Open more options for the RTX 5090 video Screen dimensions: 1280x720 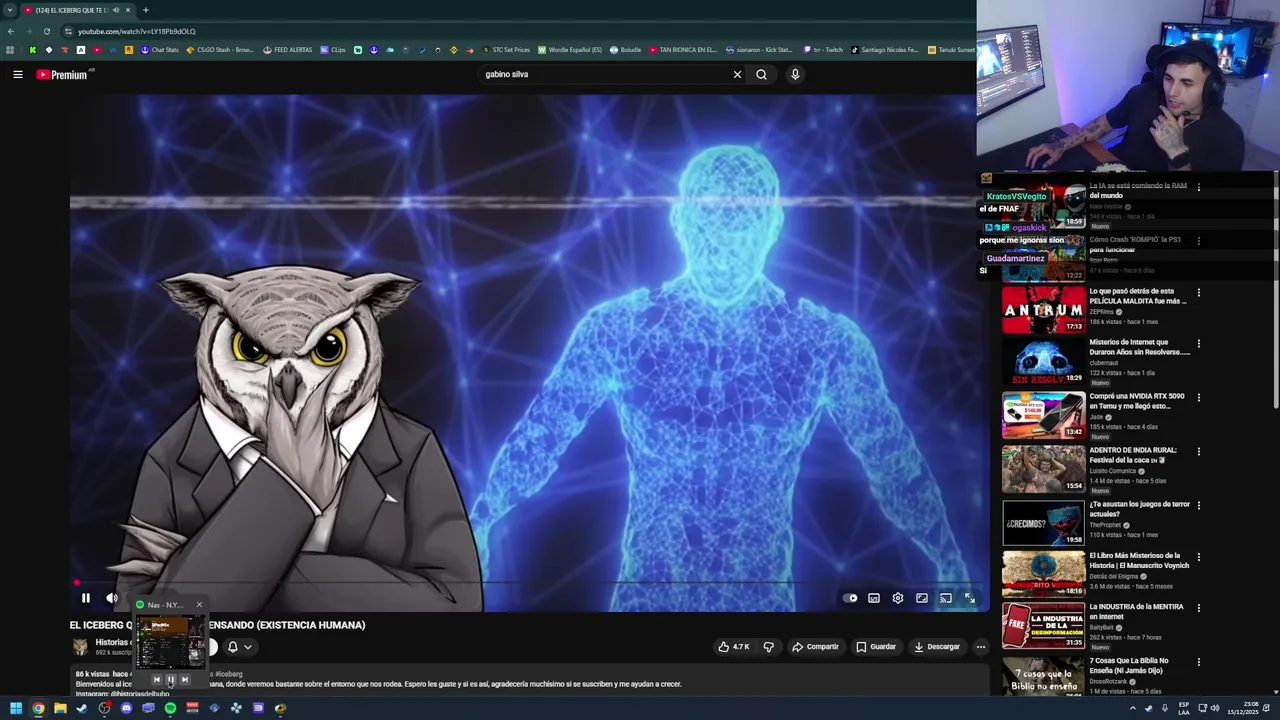1199,398
